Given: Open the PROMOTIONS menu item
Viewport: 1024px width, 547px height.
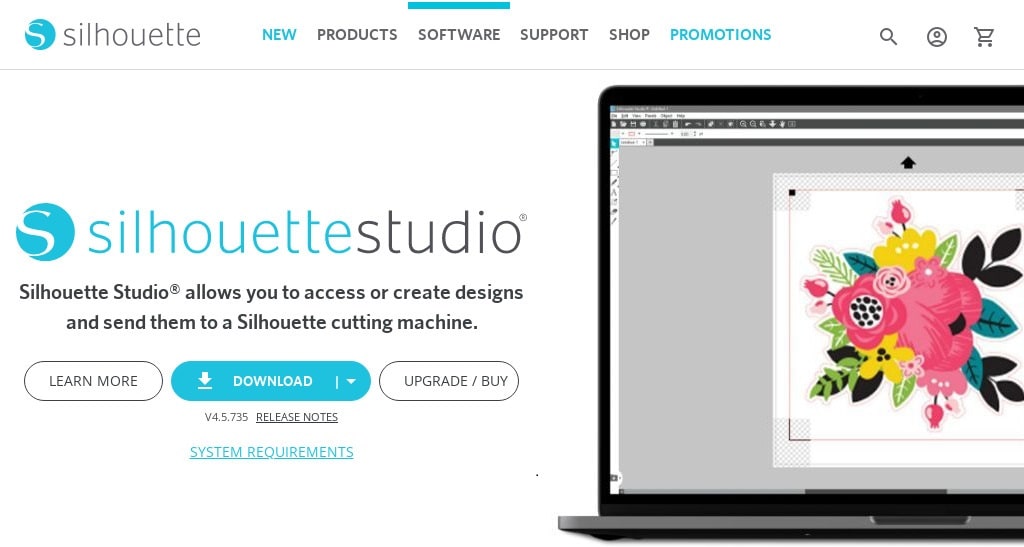Looking at the screenshot, I should point(720,35).
